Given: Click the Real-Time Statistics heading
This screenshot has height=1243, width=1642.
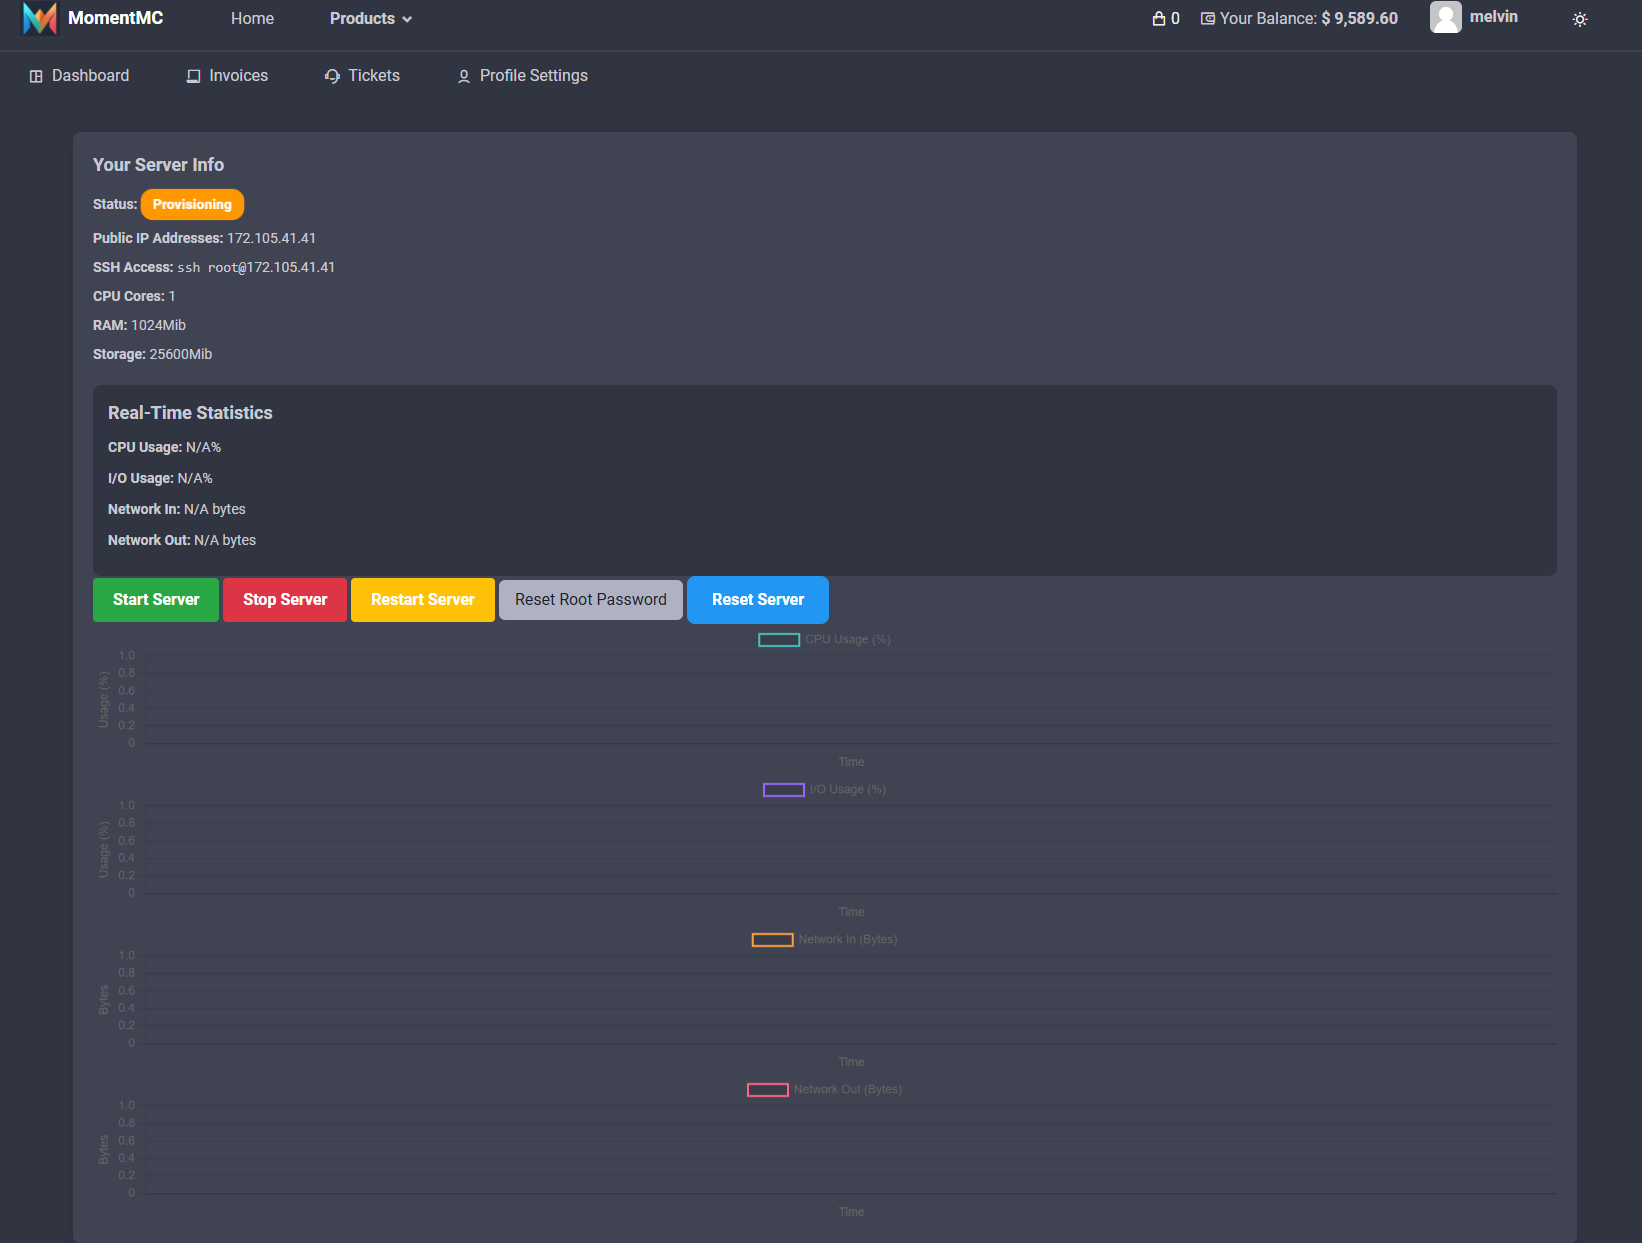Looking at the screenshot, I should [x=190, y=413].
